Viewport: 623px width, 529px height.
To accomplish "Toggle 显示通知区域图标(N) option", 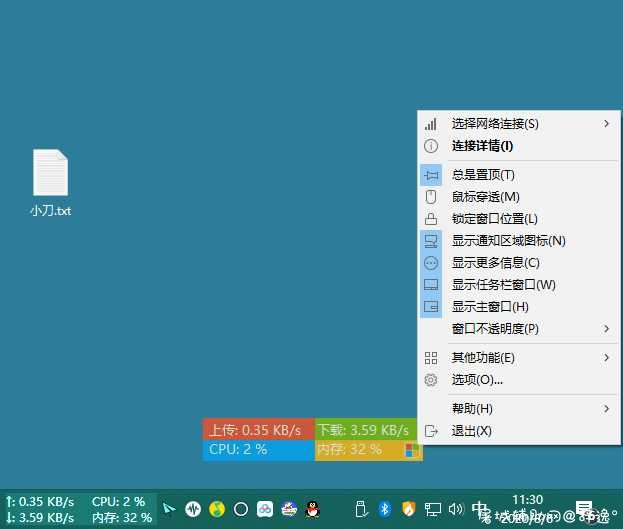I will pyautogui.click(x=519, y=241).
